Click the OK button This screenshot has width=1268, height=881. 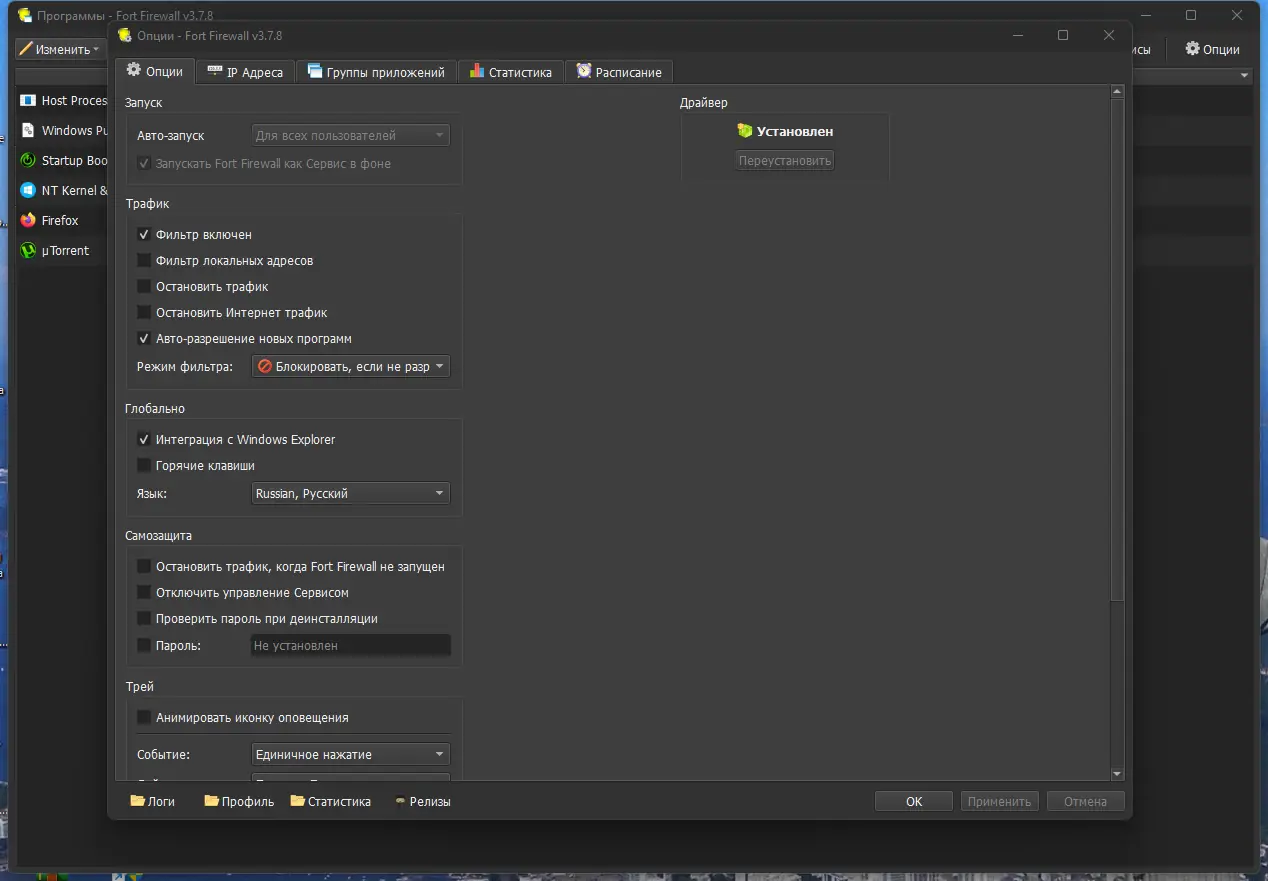coord(914,801)
